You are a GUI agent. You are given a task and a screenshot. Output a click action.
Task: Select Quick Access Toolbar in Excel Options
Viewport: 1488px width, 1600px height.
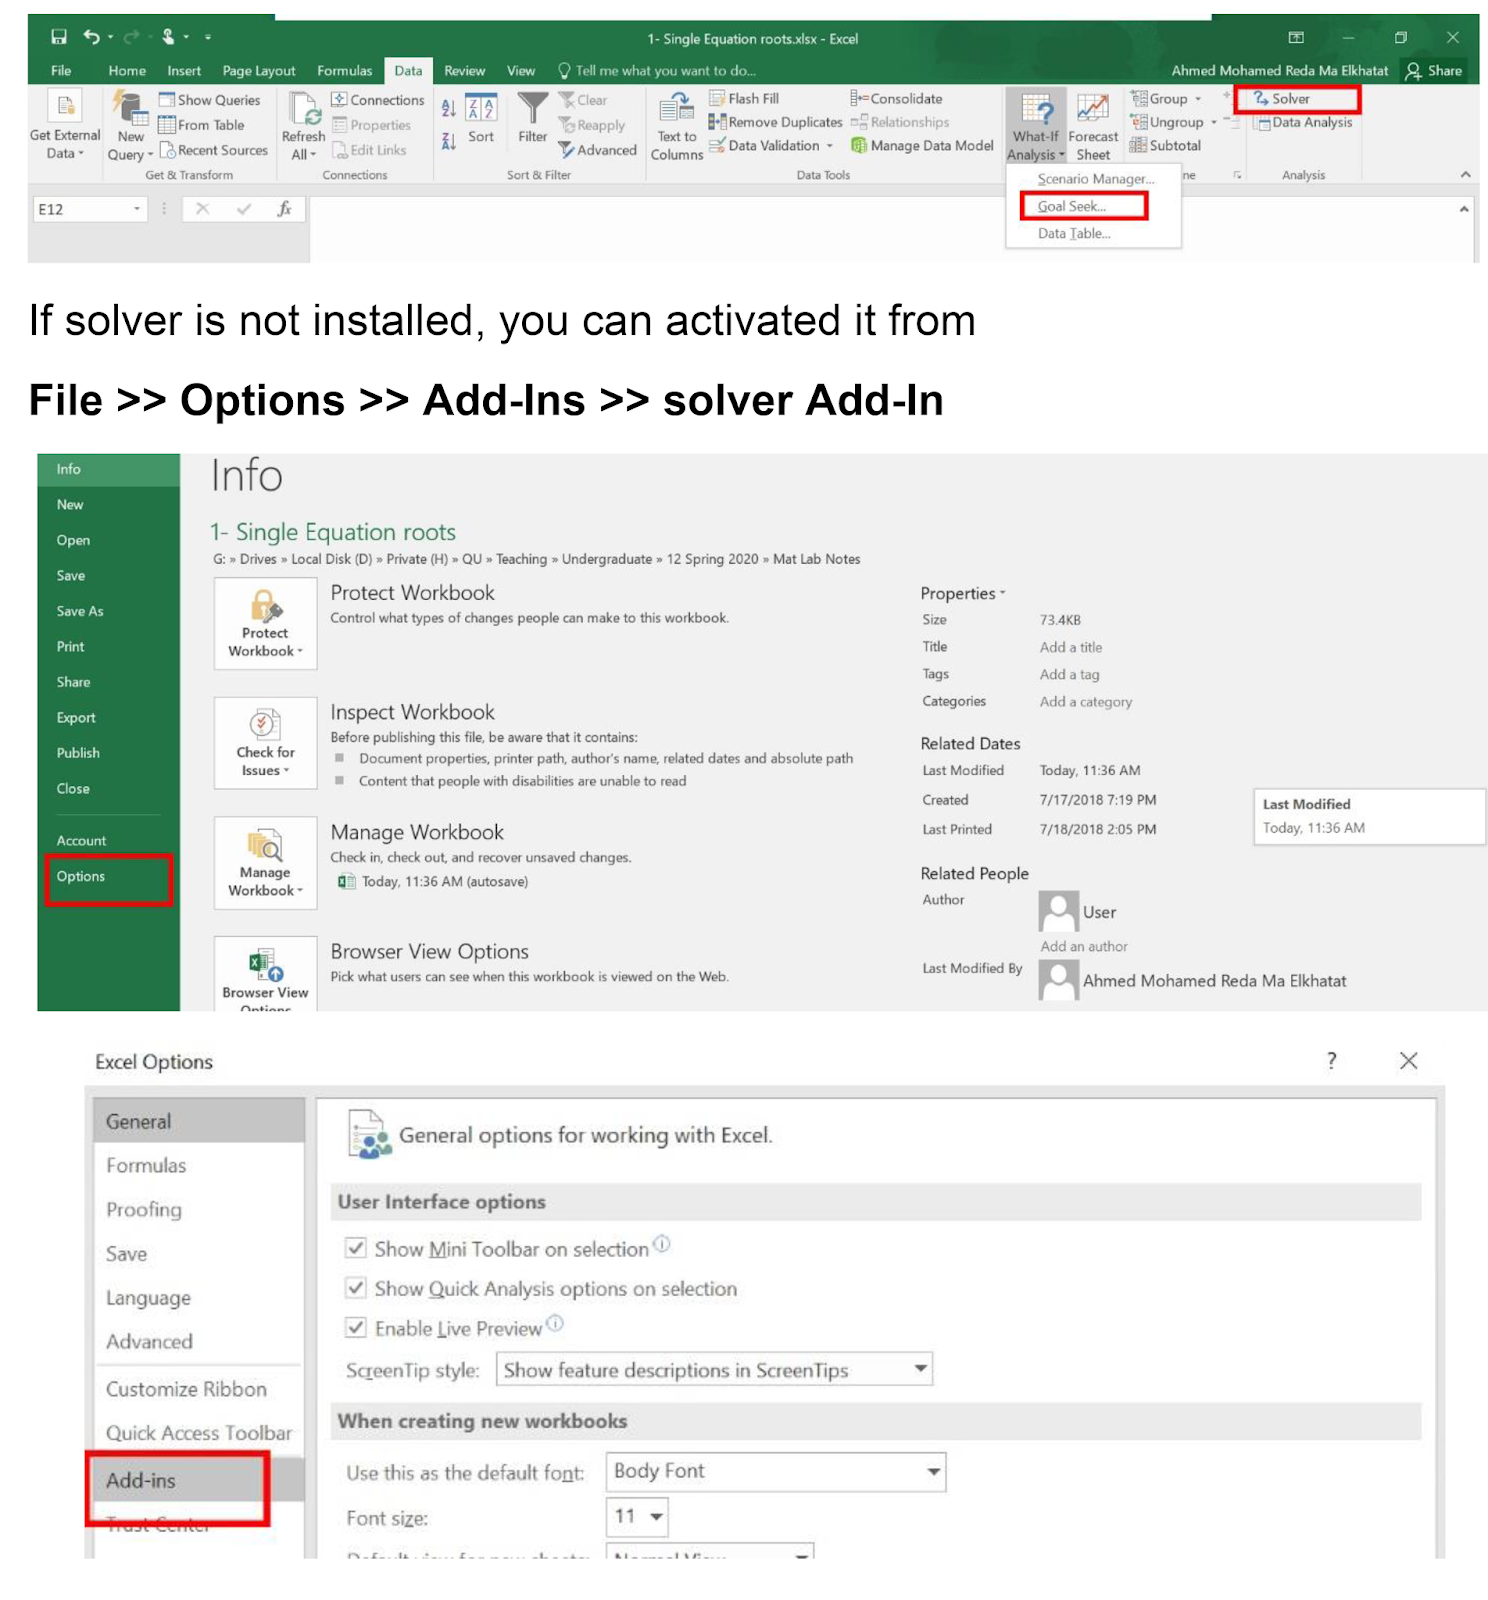click(x=199, y=1433)
